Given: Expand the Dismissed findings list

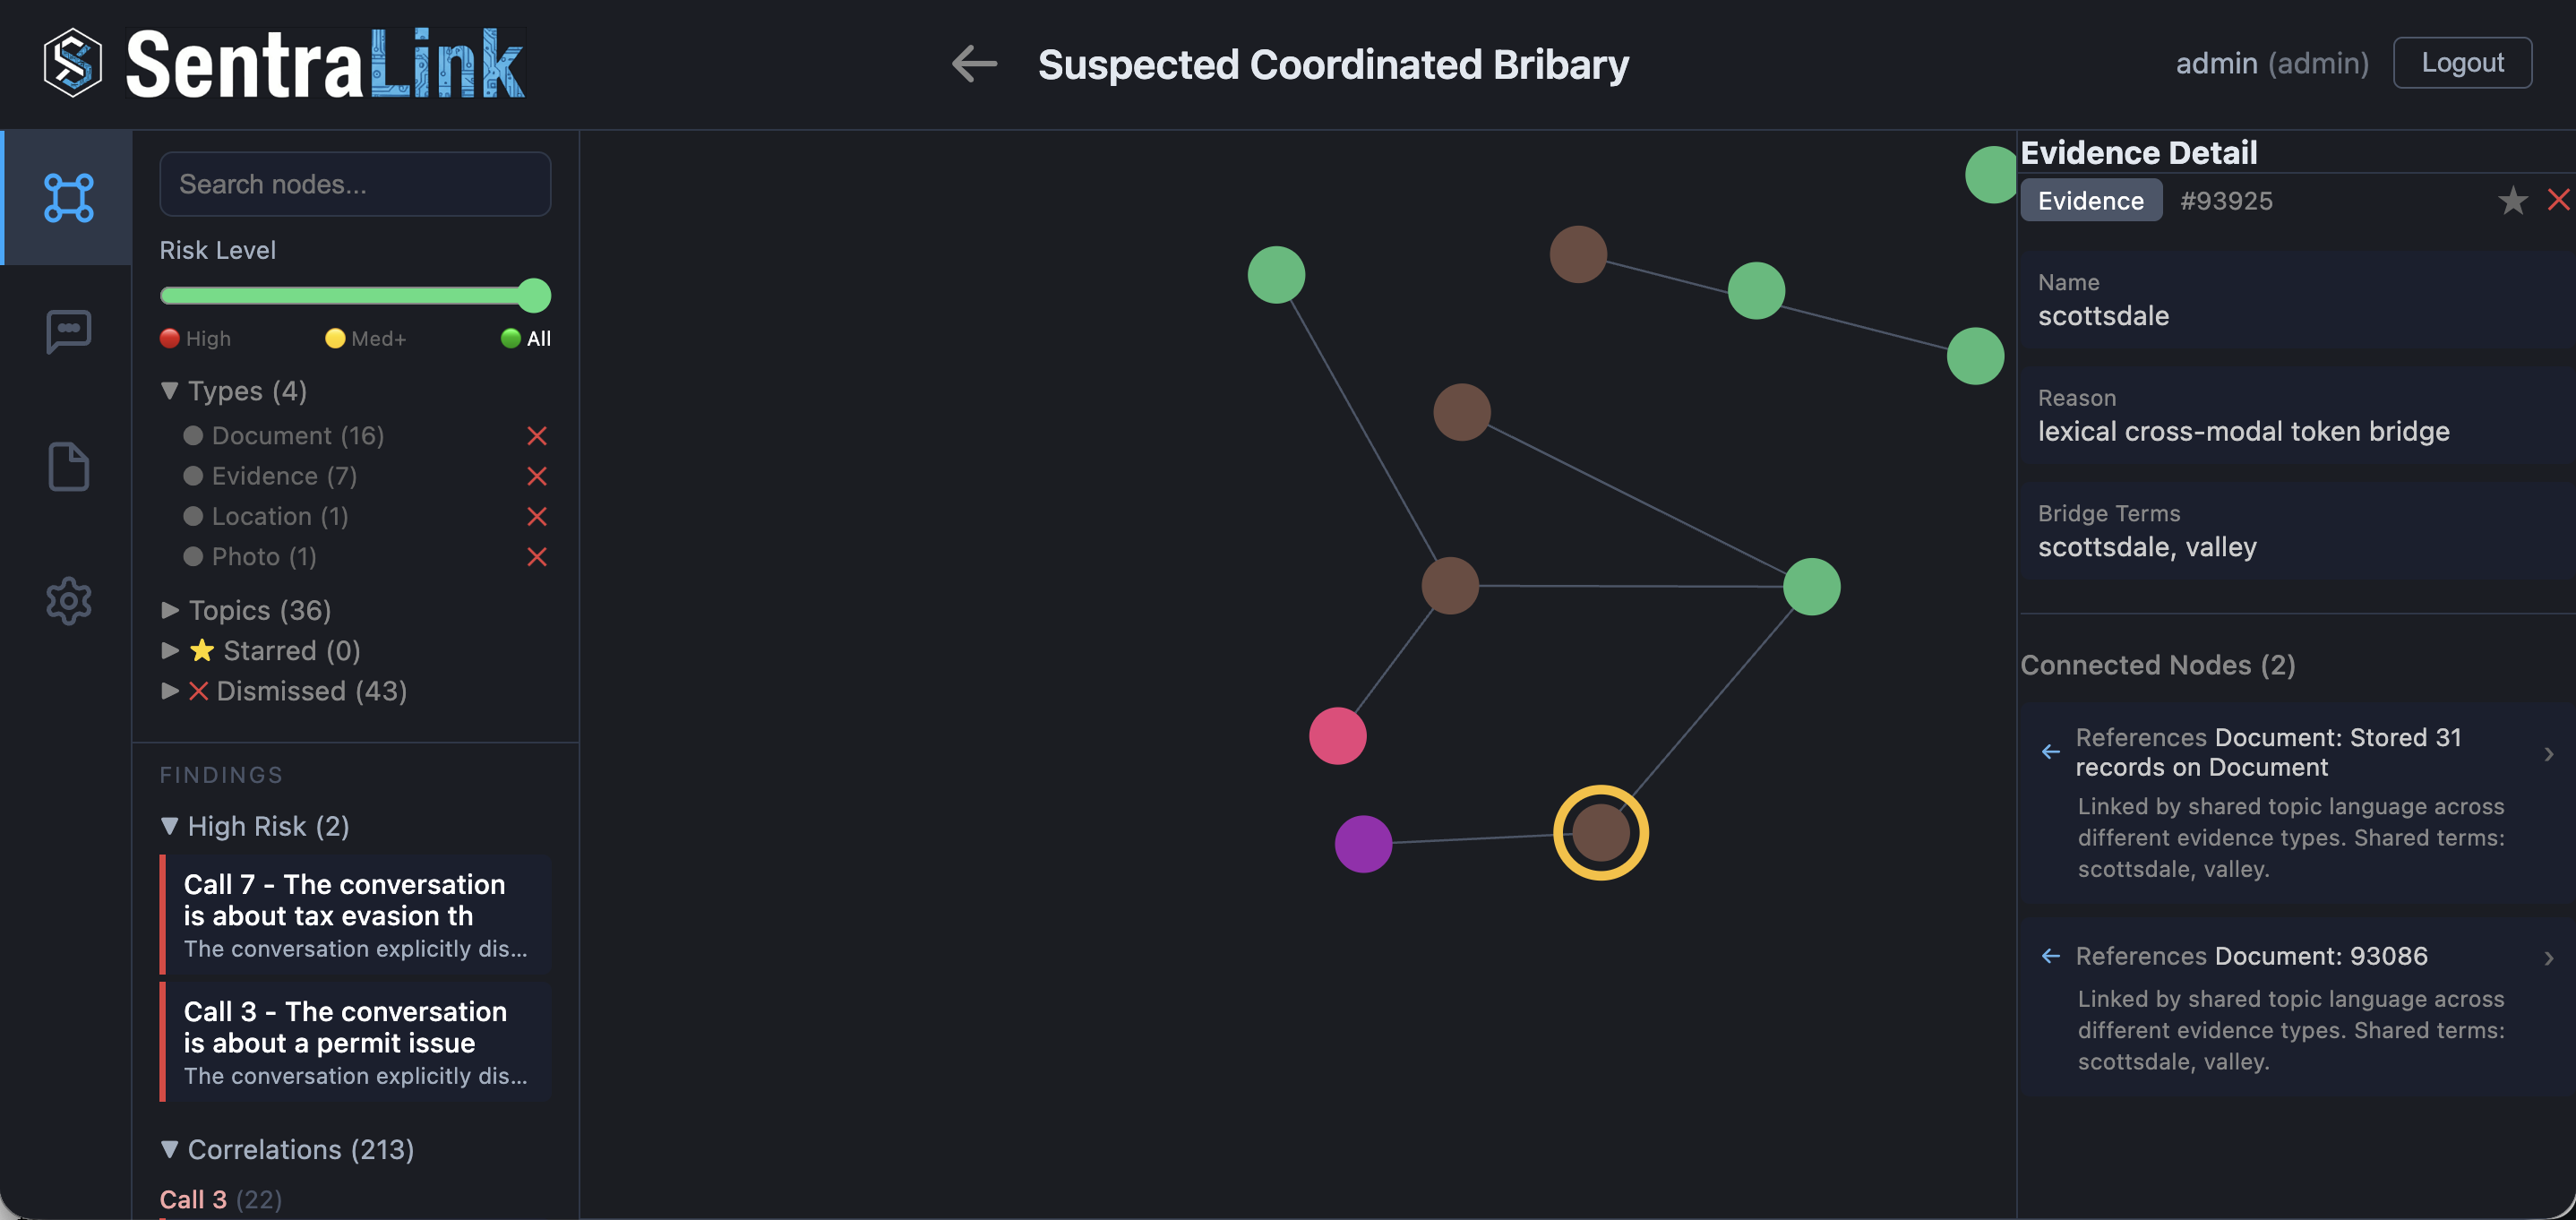Looking at the screenshot, I should 170,690.
